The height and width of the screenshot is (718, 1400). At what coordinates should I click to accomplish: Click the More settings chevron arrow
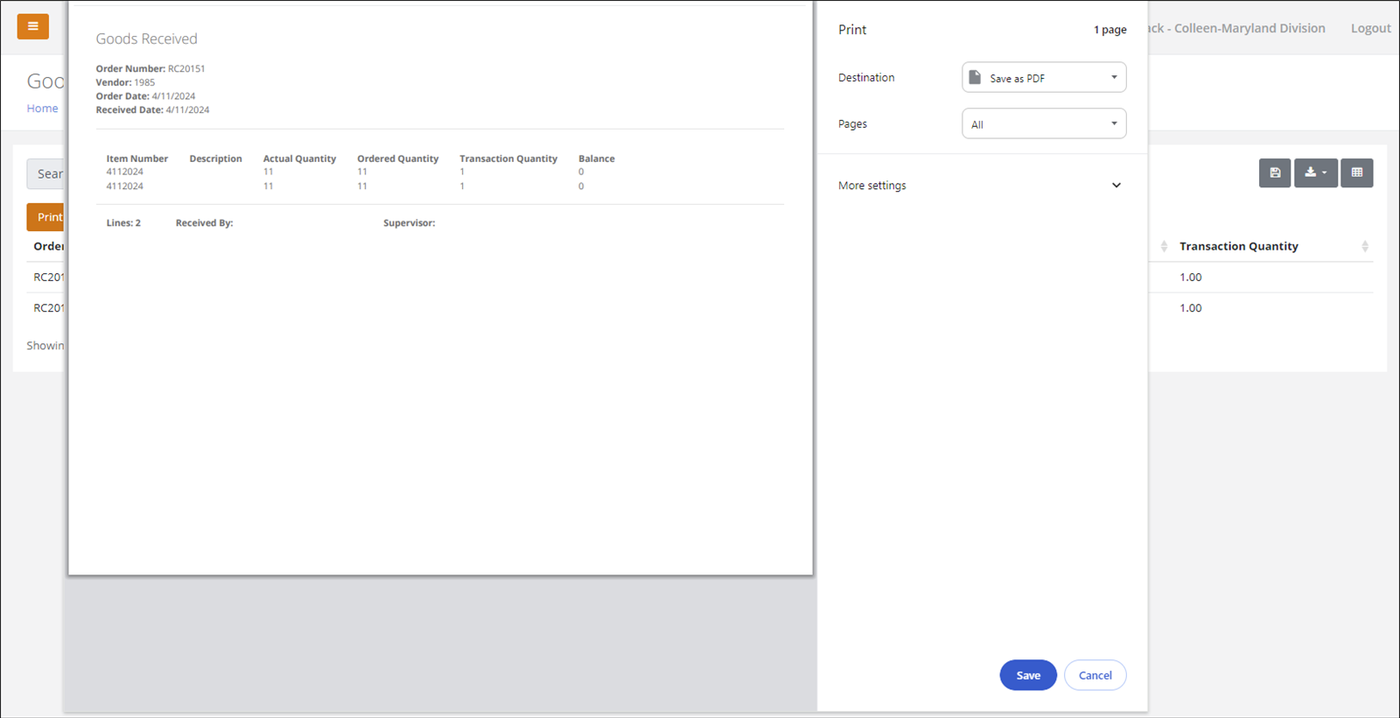(1117, 185)
